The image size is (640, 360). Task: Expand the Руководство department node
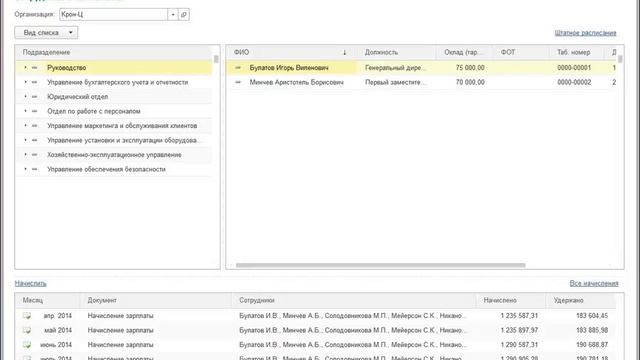(25, 67)
